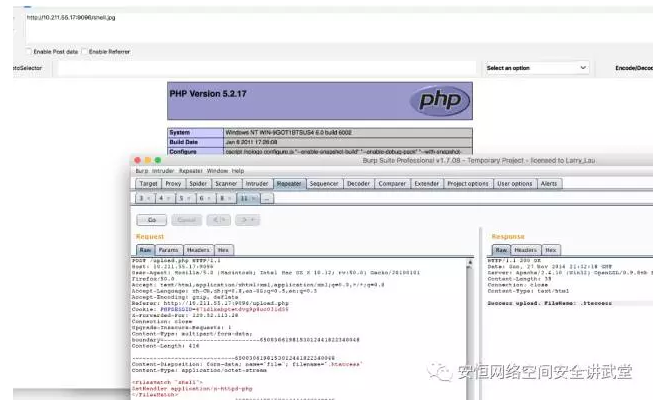The height and width of the screenshot is (420, 671).
Task: Select Repeater request tab 3
Action: (145, 198)
